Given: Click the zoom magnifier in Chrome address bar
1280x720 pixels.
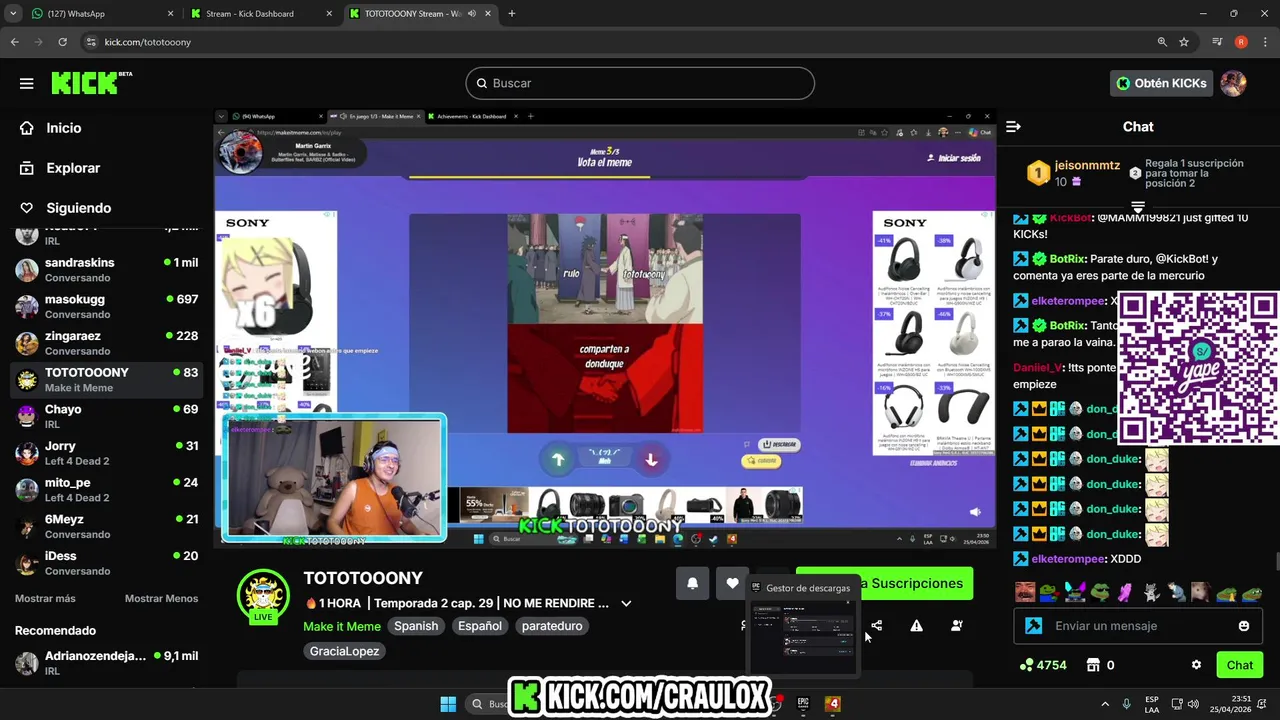Looking at the screenshot, I should click(1162, 42).
